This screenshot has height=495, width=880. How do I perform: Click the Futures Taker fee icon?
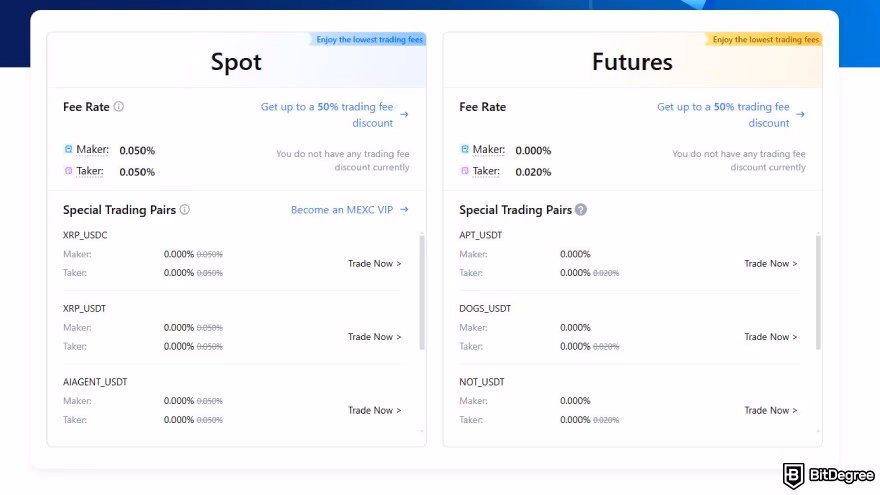465,171
